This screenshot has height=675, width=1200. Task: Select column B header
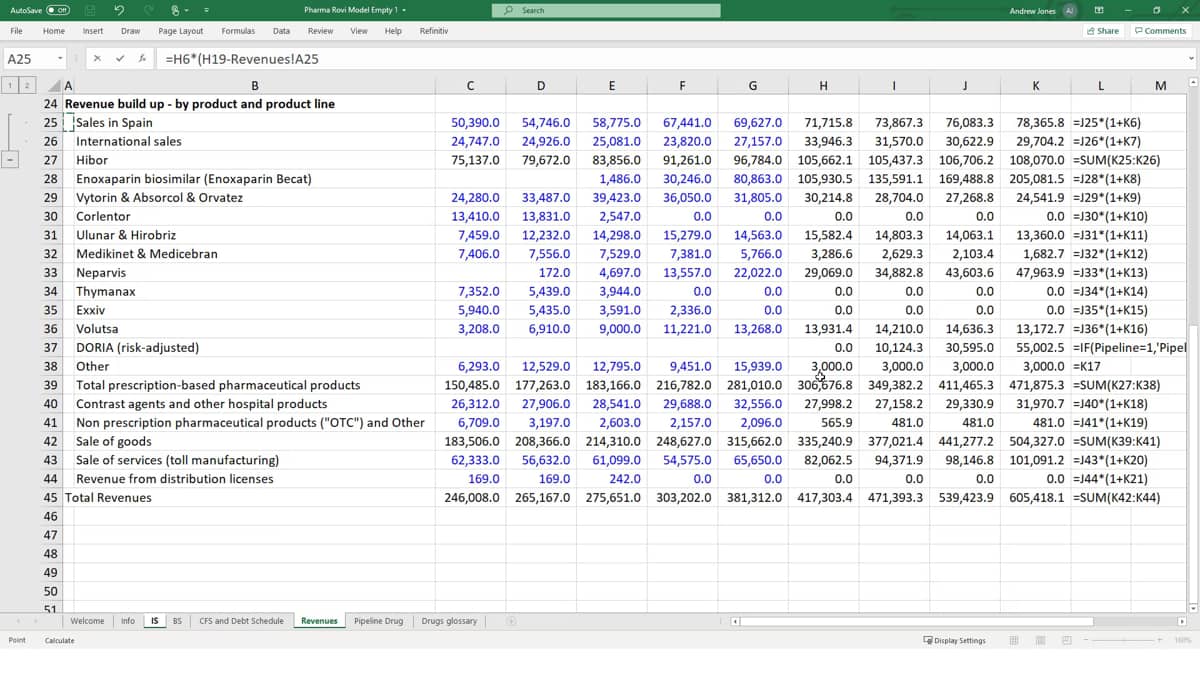click(x=255, y=86)
